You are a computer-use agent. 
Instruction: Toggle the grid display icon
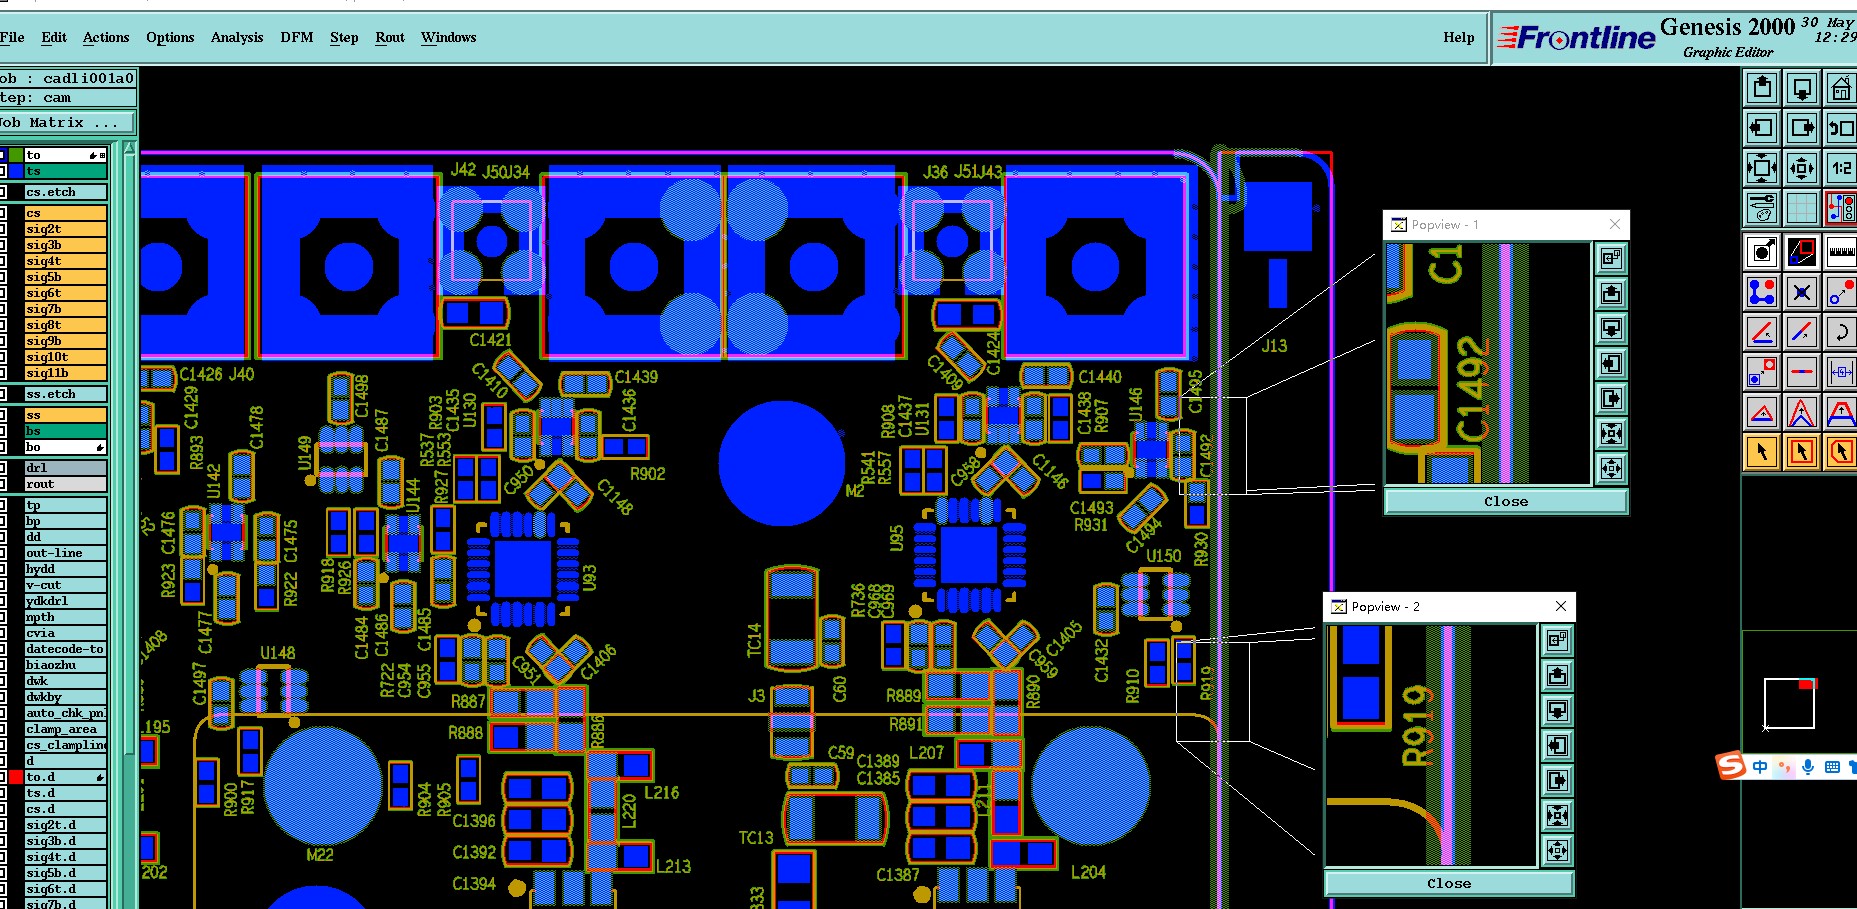tap(1802, 207)
